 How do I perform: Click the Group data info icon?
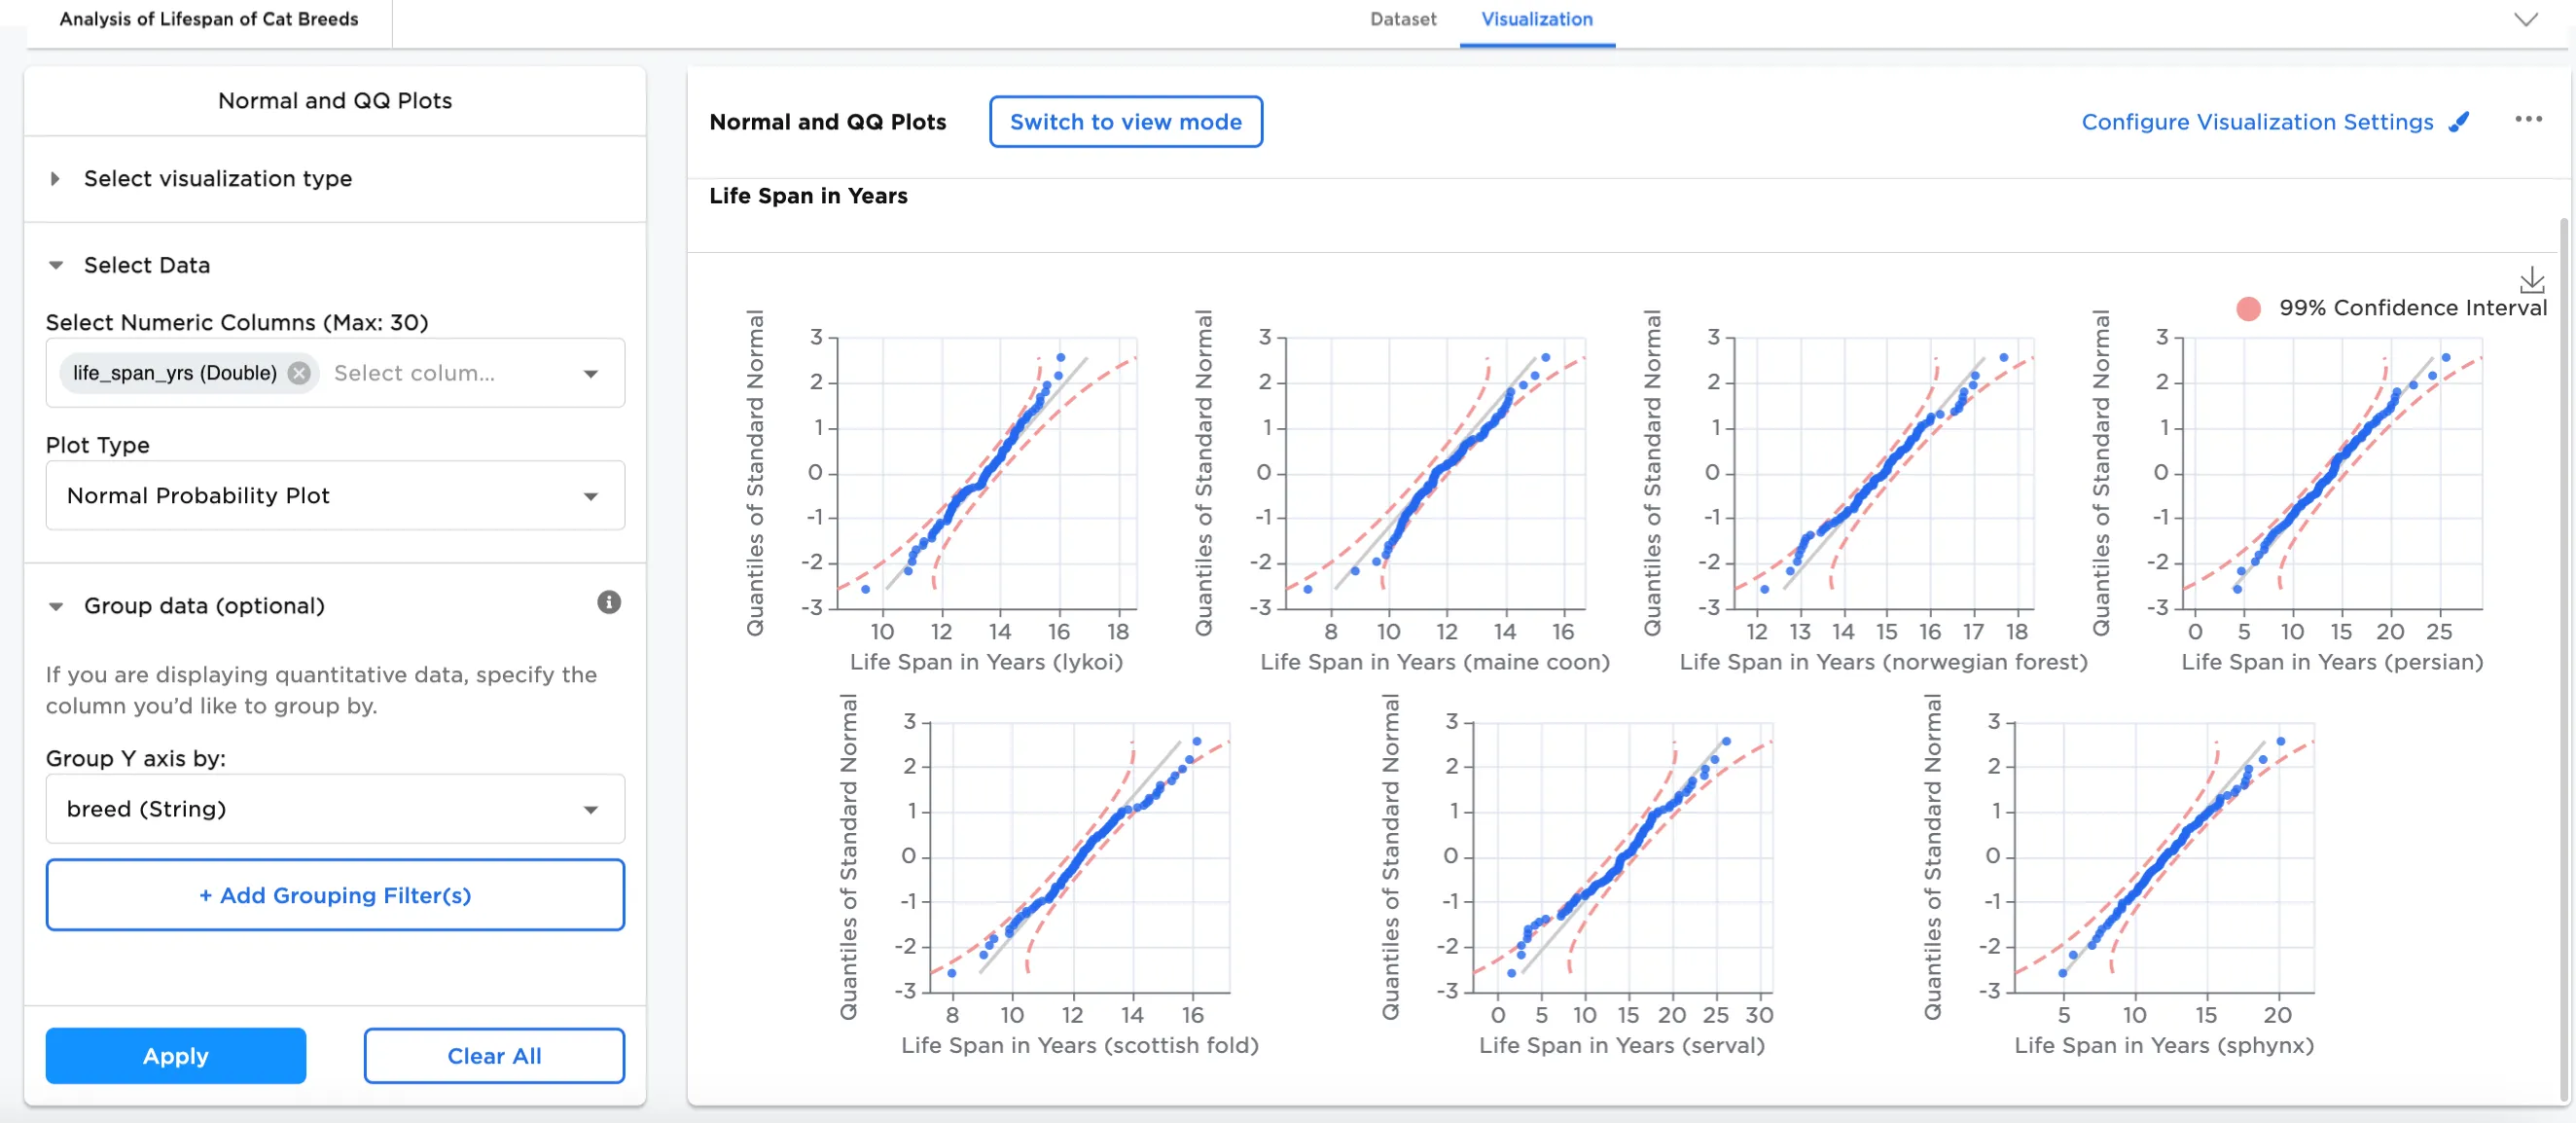point(608,602)
